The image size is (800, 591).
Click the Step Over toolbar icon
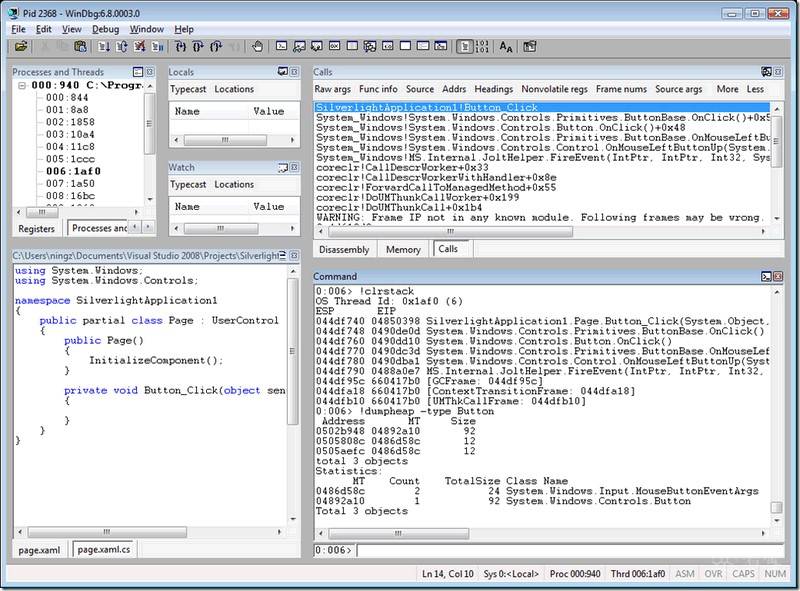tap(198, 47)
